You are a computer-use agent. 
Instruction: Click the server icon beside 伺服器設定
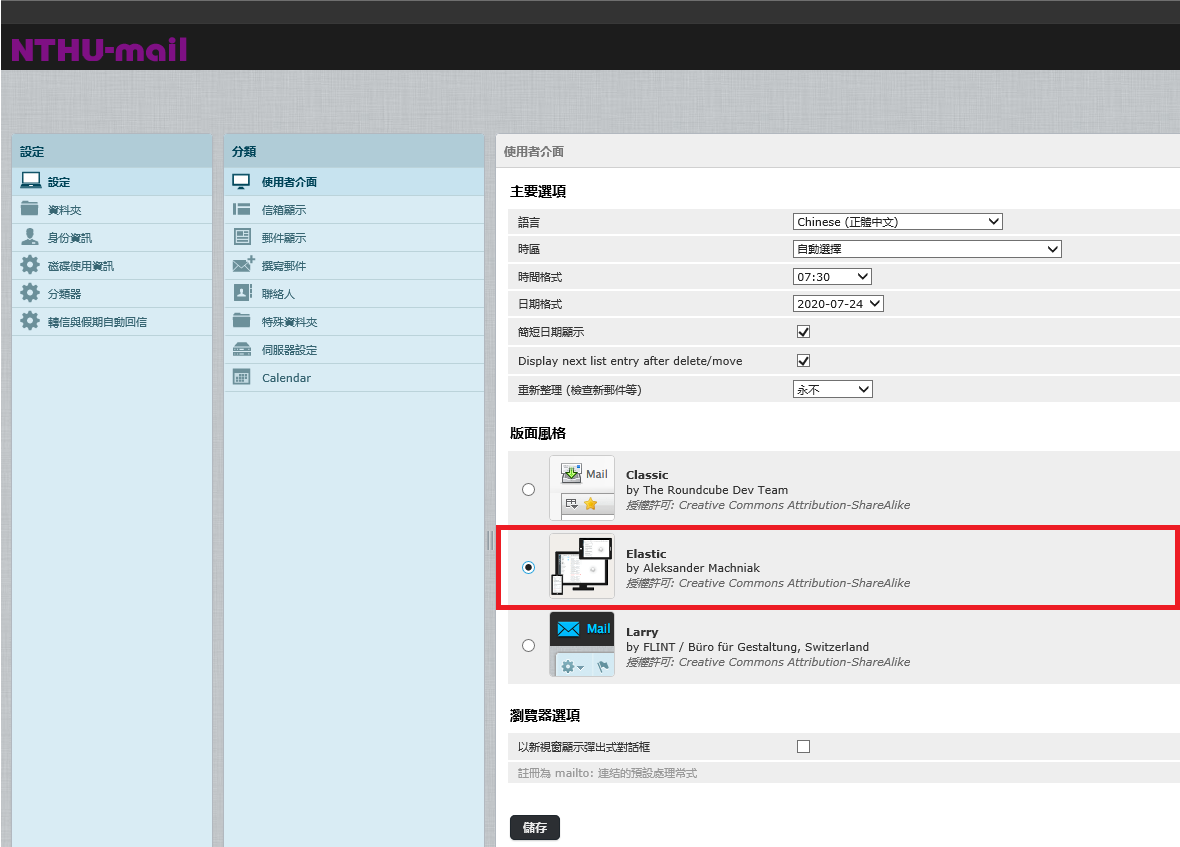pyautogui.click(x=241, y=349)
